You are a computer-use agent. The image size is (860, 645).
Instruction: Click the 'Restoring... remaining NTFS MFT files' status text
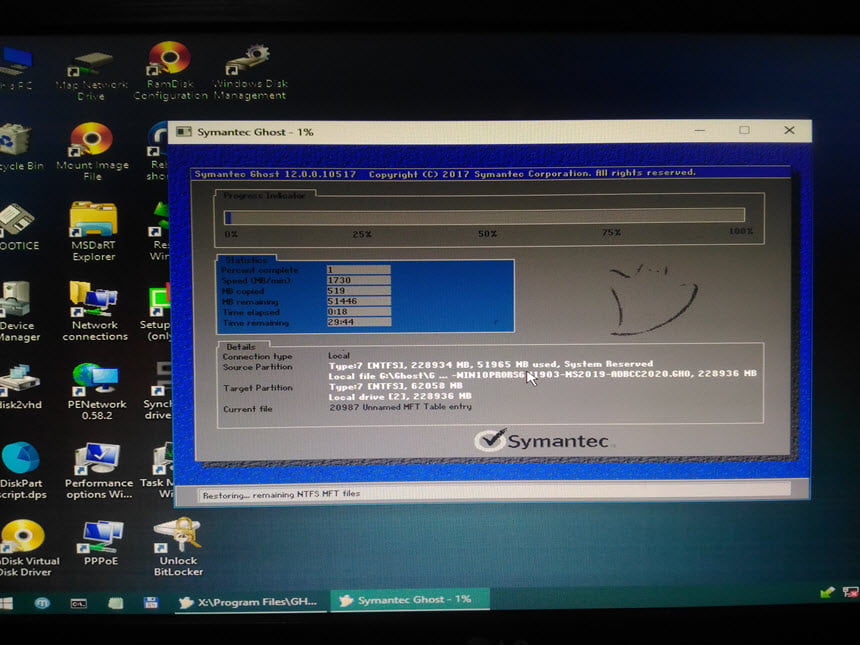point(281,494)
